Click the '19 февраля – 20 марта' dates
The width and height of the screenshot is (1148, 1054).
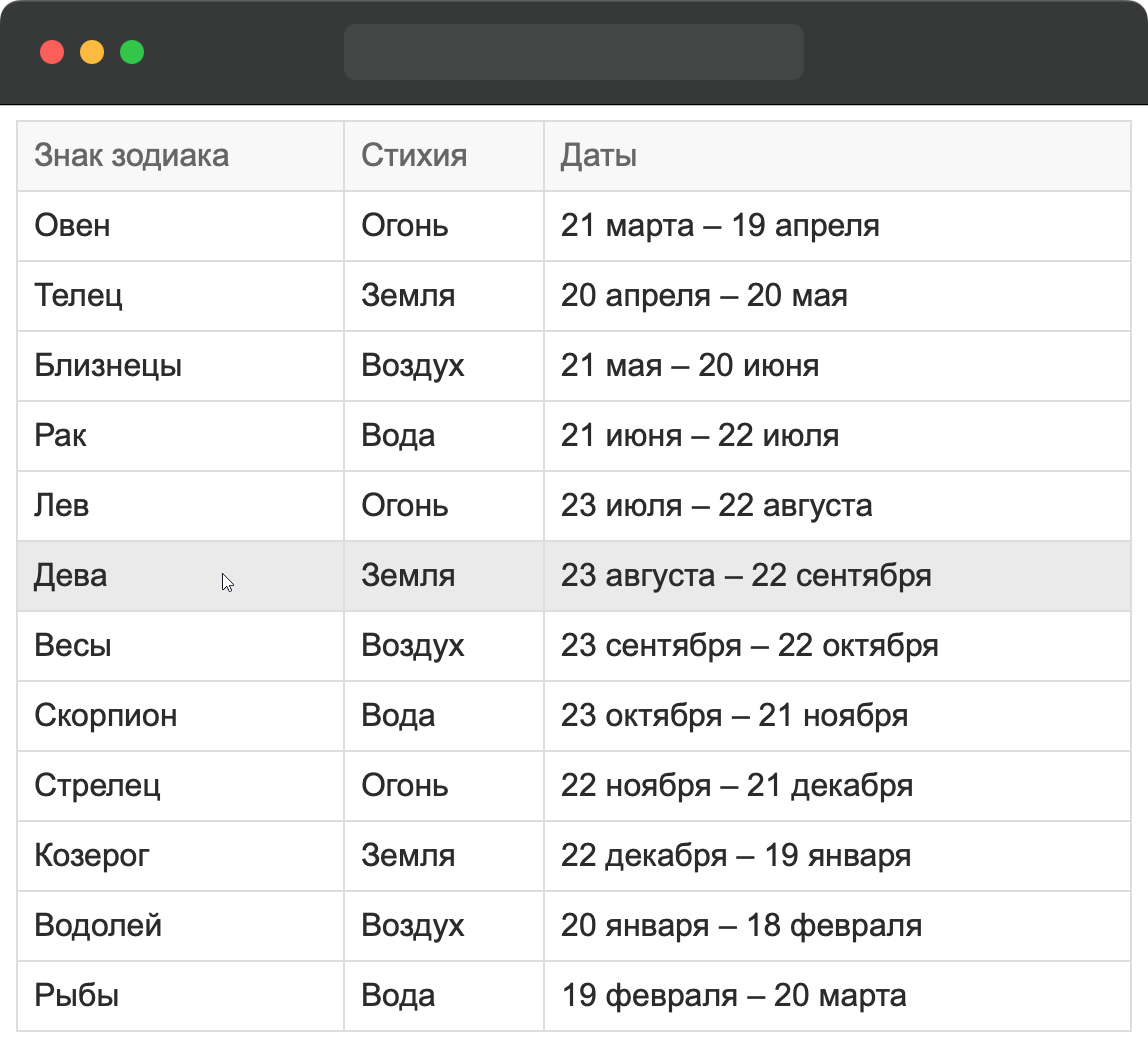click(x=733, y=996)
